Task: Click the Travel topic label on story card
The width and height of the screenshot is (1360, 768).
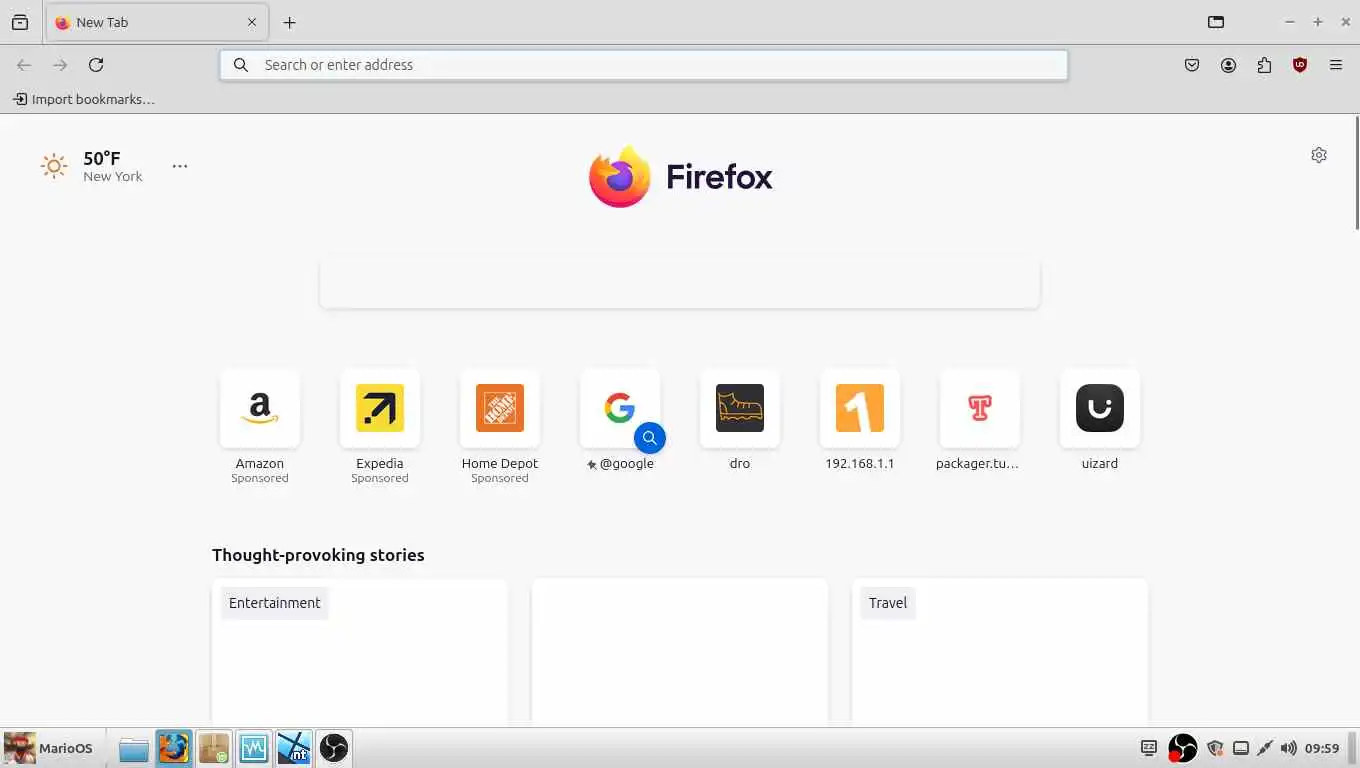Action: (888, 603)
